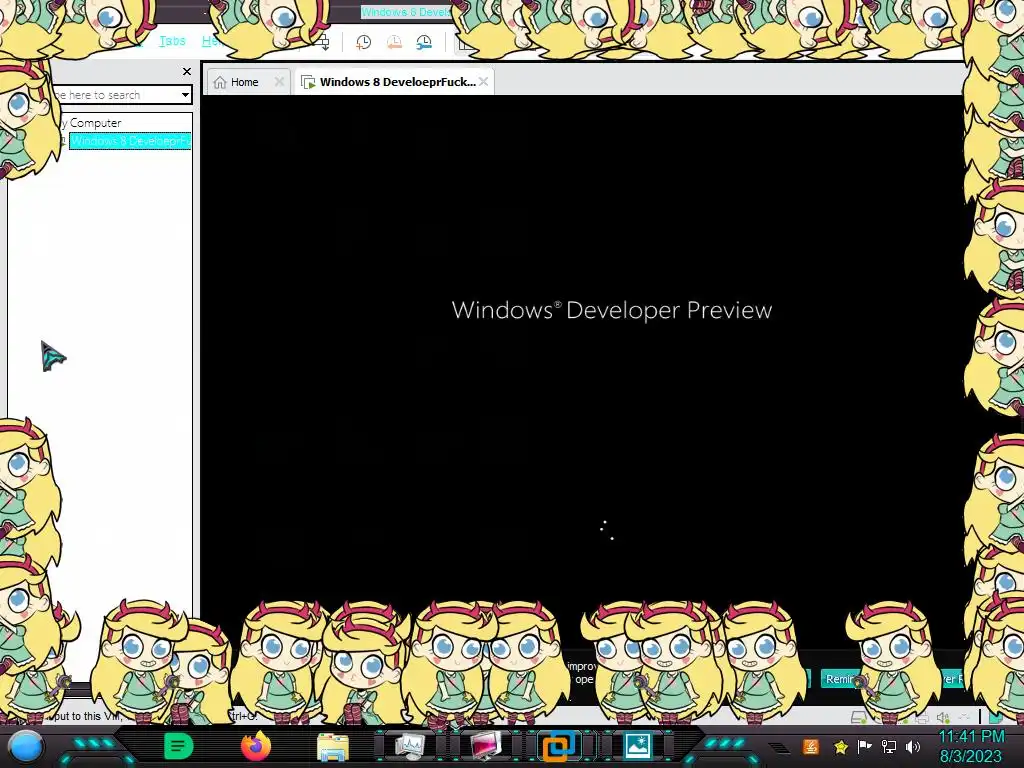This screenshot has width=1024, height=768.
Task: Open the taskbar clock showing 11:41 PM
Action: [x=971, y=747]
